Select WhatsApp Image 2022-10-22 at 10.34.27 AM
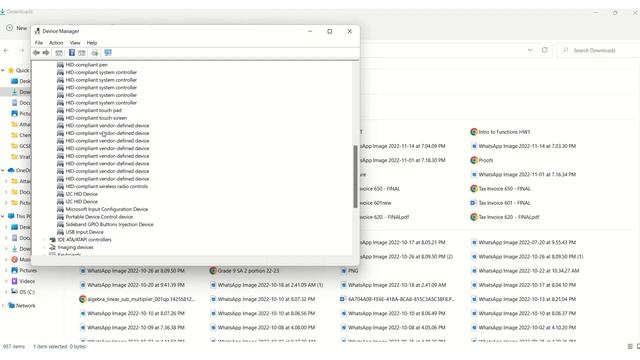The image size is (640, 360). (529, 271)
